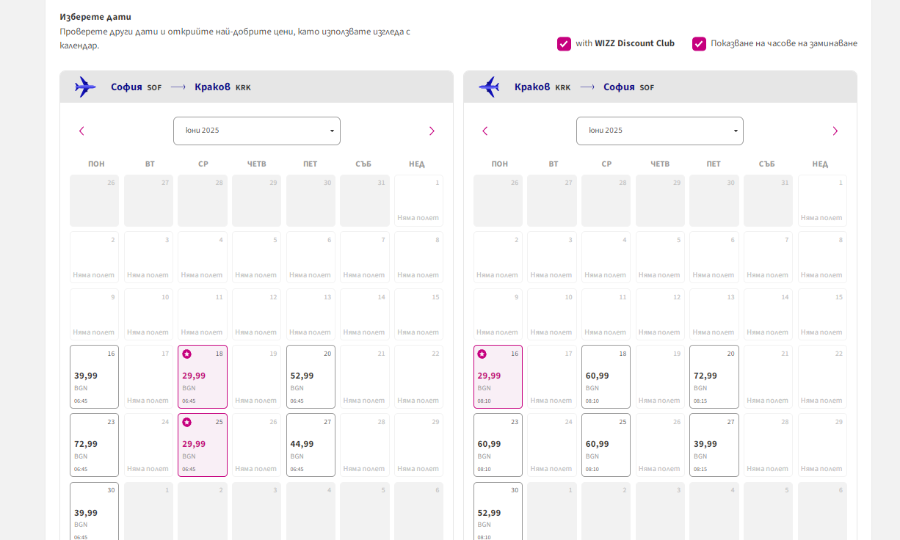The width and height of the screenshot is (900, 540).
Task: Click the Sofia to Krakow departing plane icon
Action: point(85,87)
